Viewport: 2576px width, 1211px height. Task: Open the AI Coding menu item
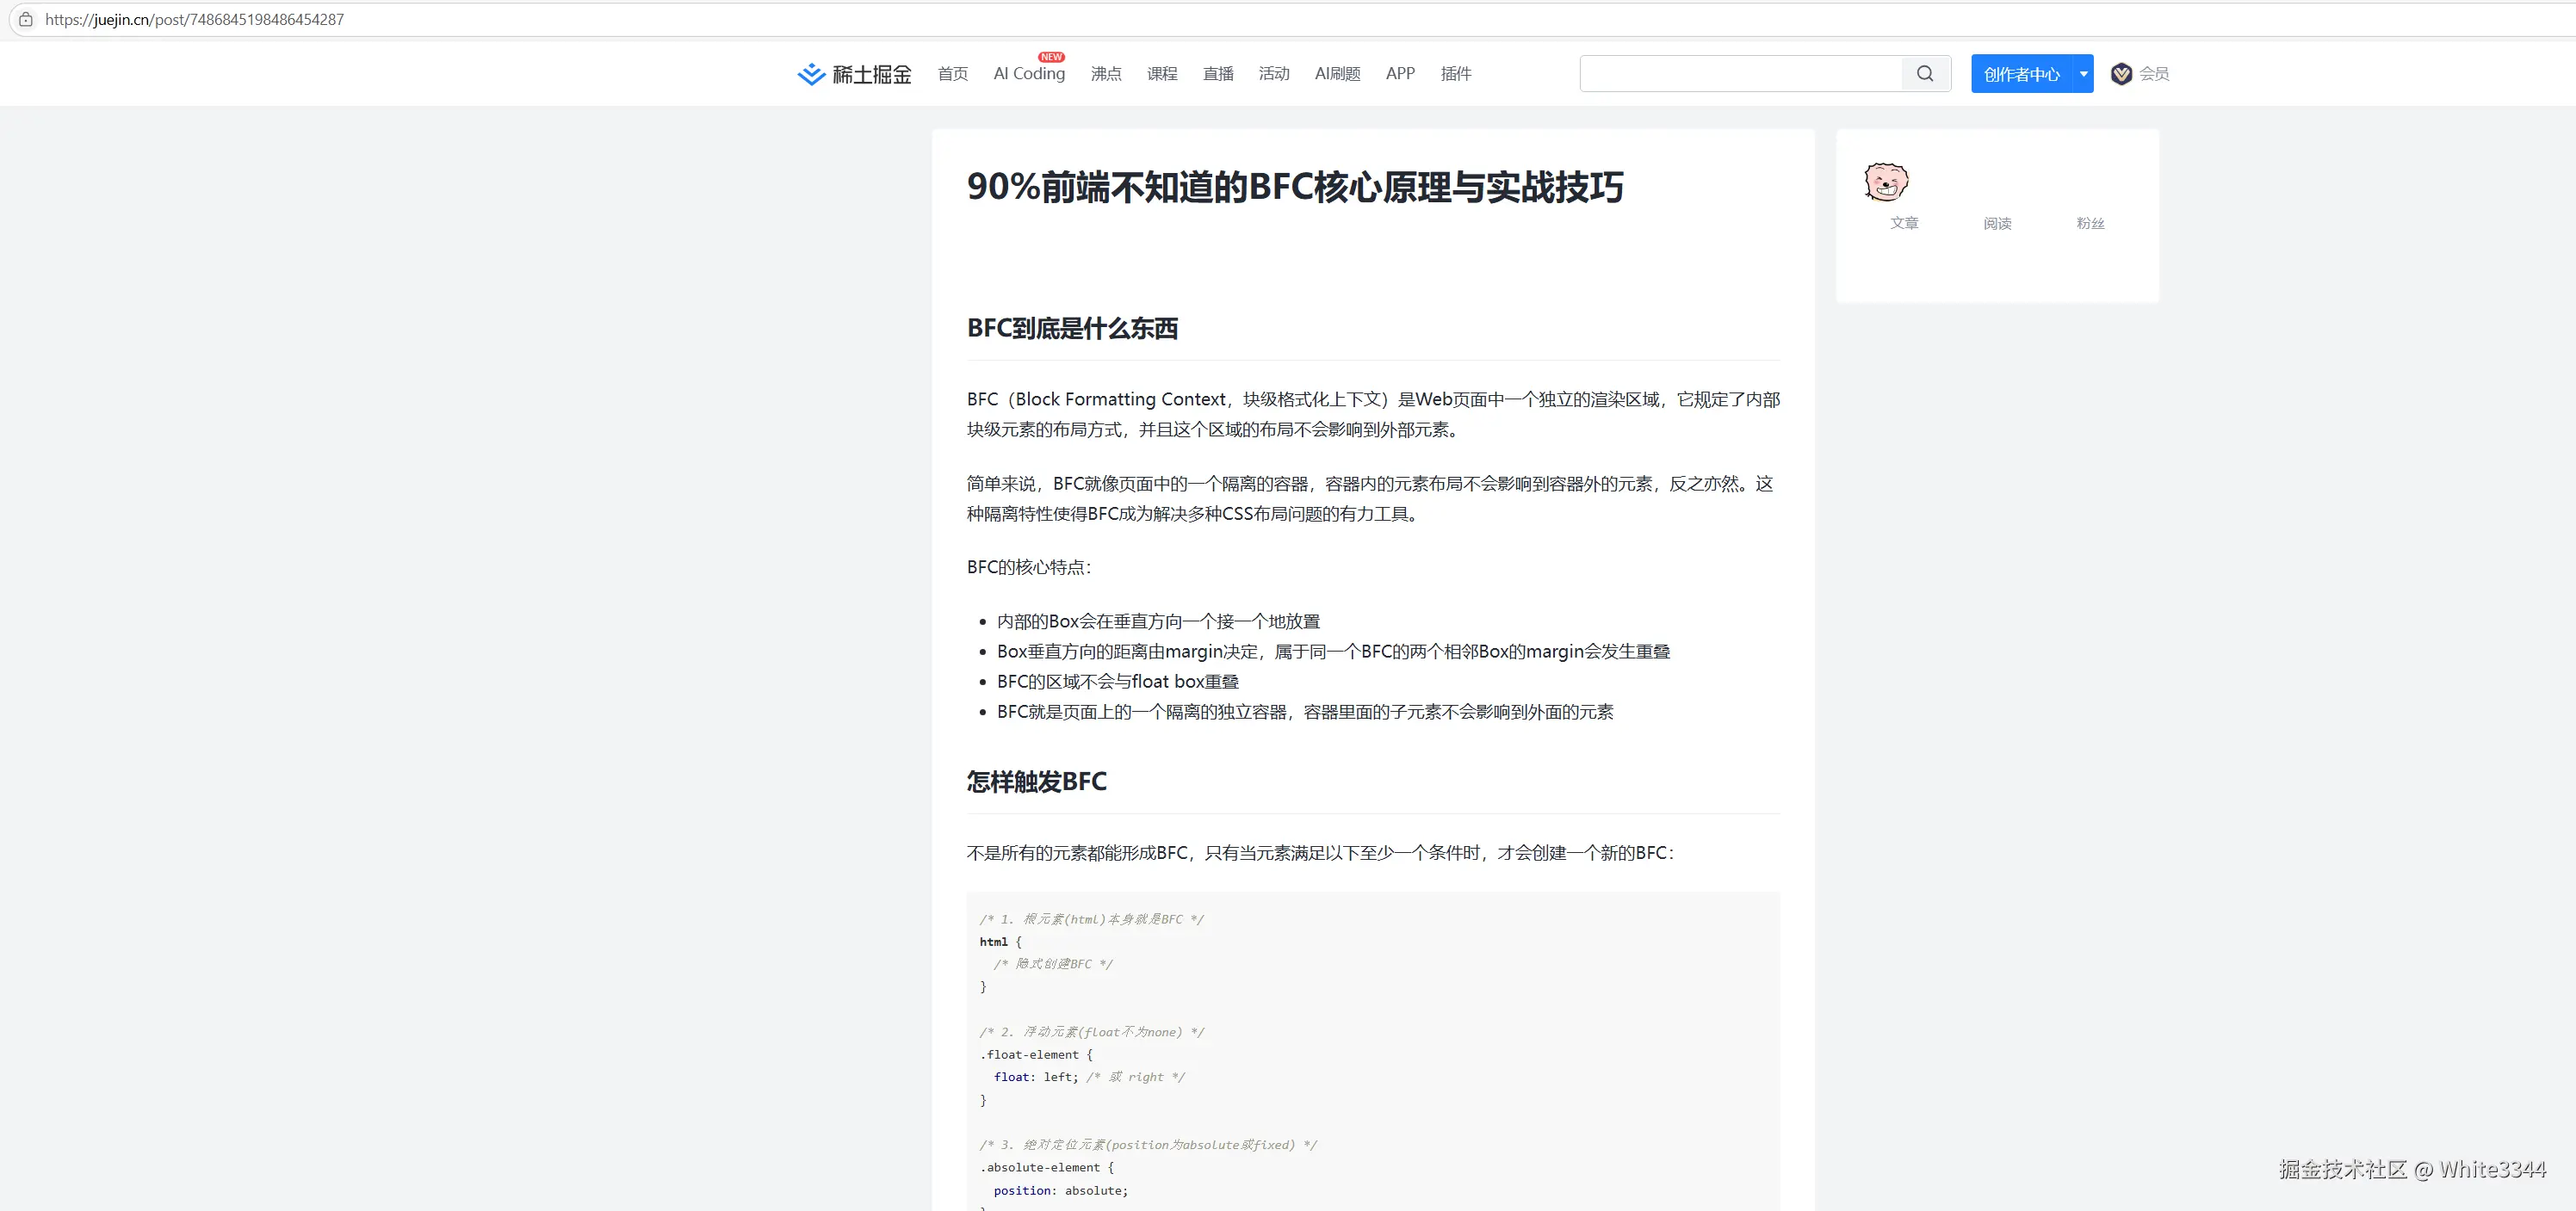pos(1028,75)
